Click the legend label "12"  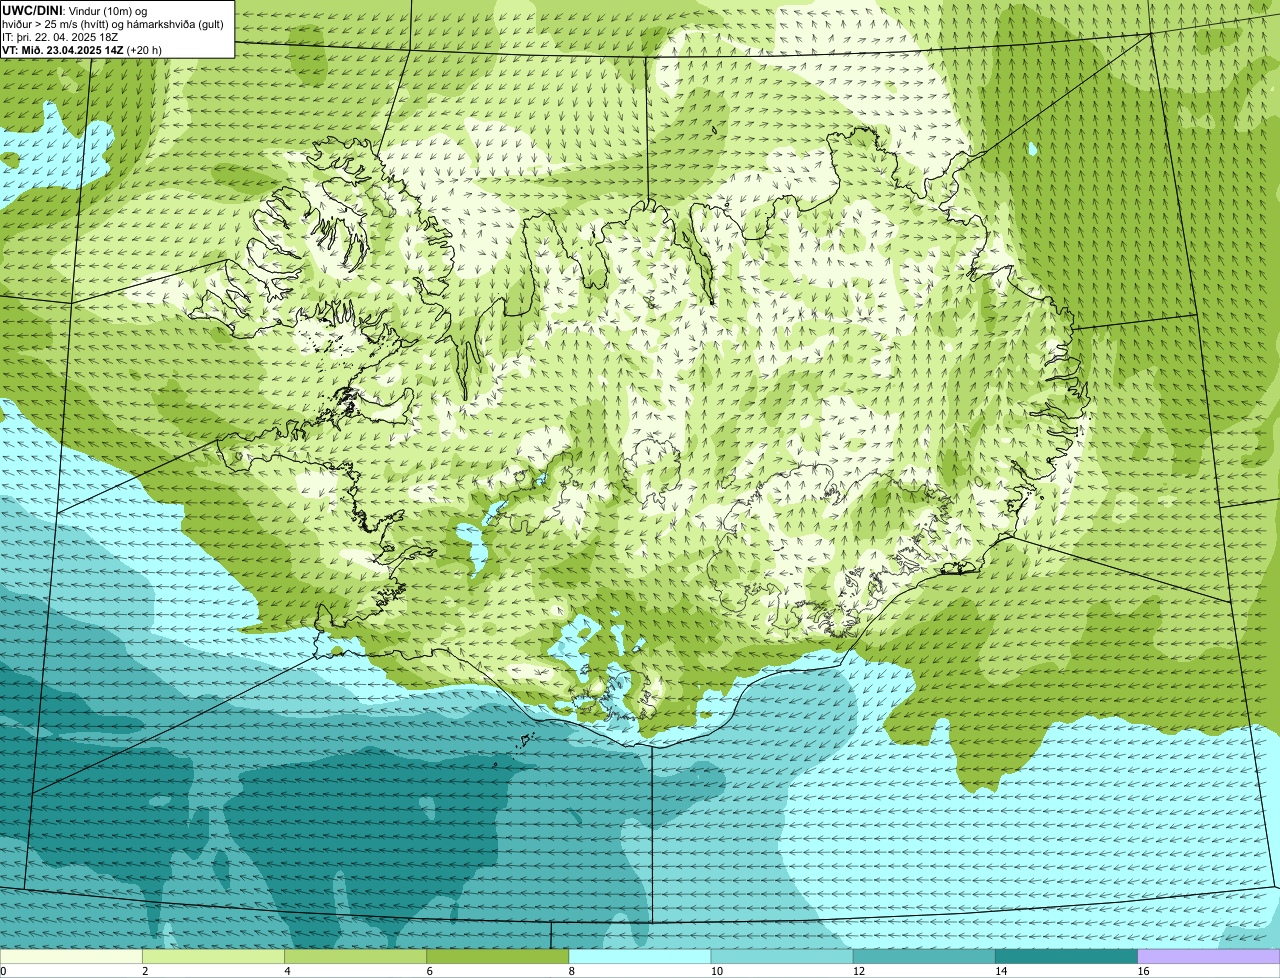click(859, 971)
